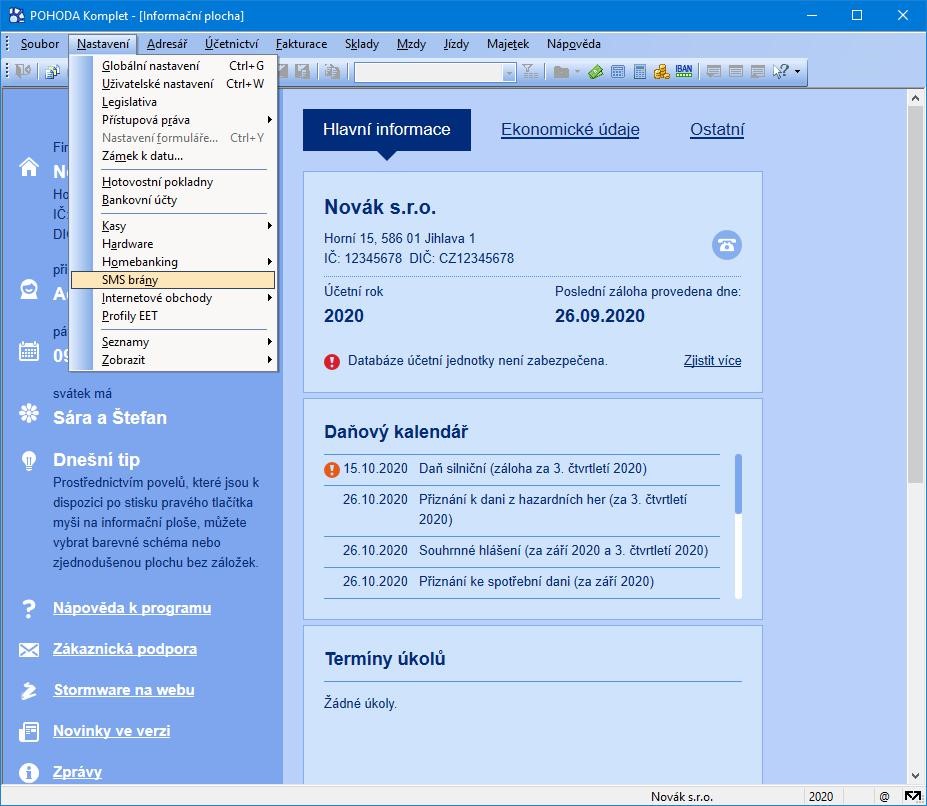Select Globální nastavení from the menu
Screen dimensions: 927x806
pyautogui.click(x=173, y=66)
